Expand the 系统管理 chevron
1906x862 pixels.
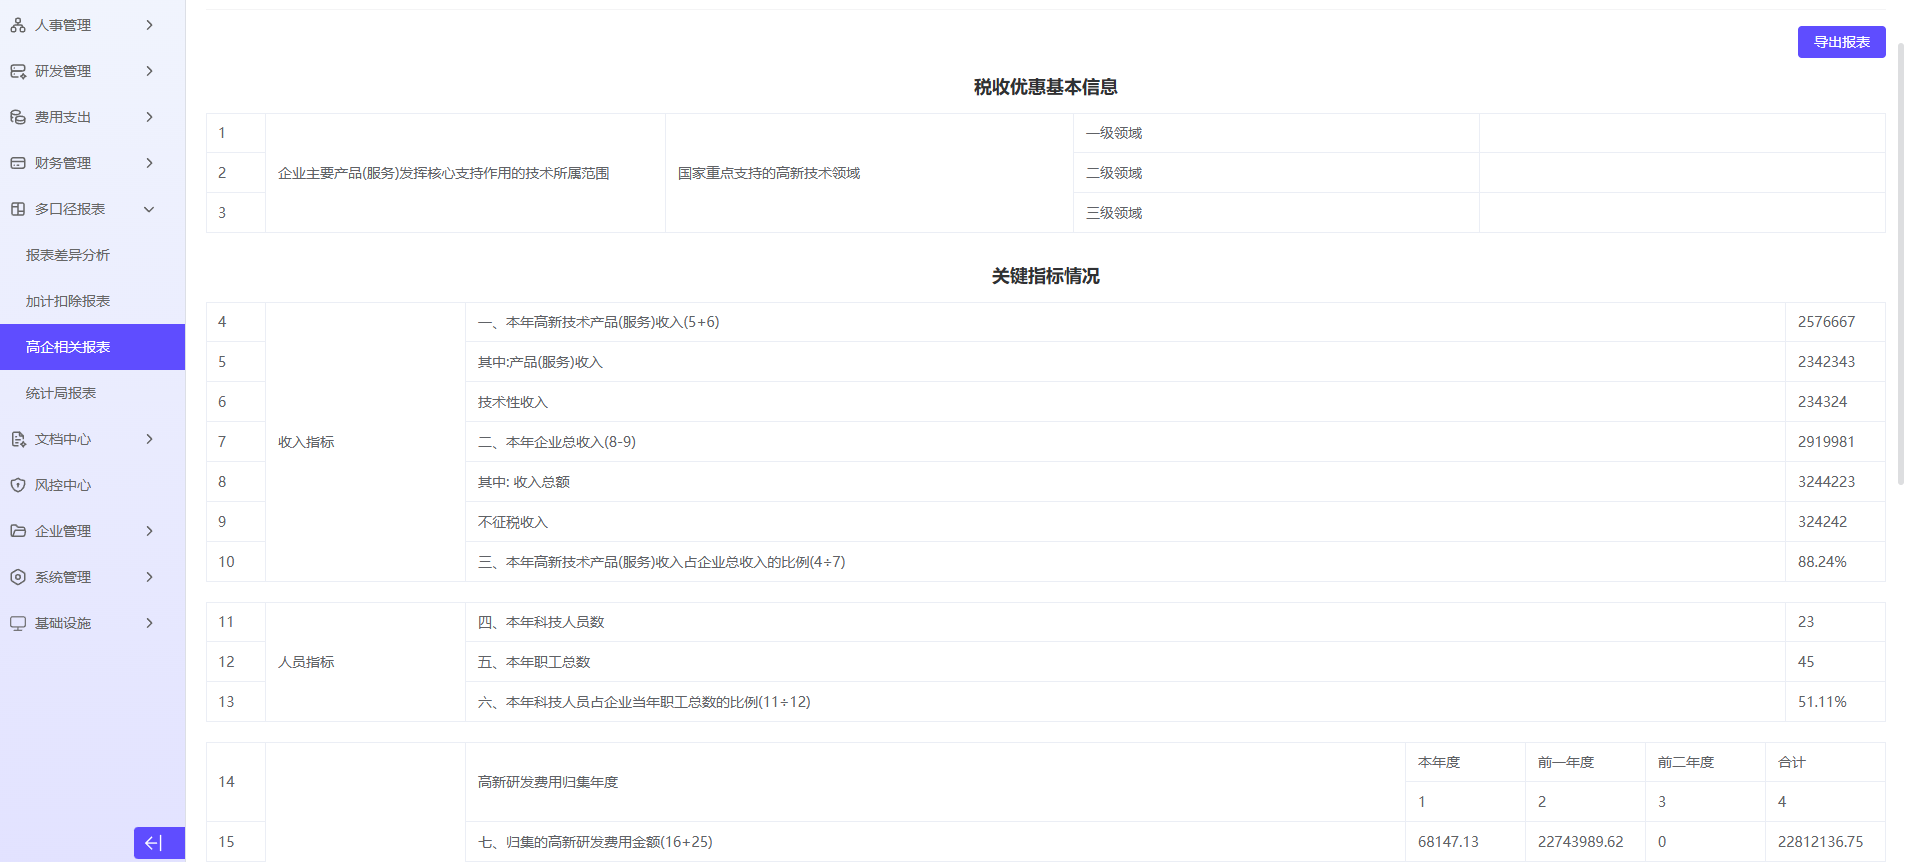(150, 577)
